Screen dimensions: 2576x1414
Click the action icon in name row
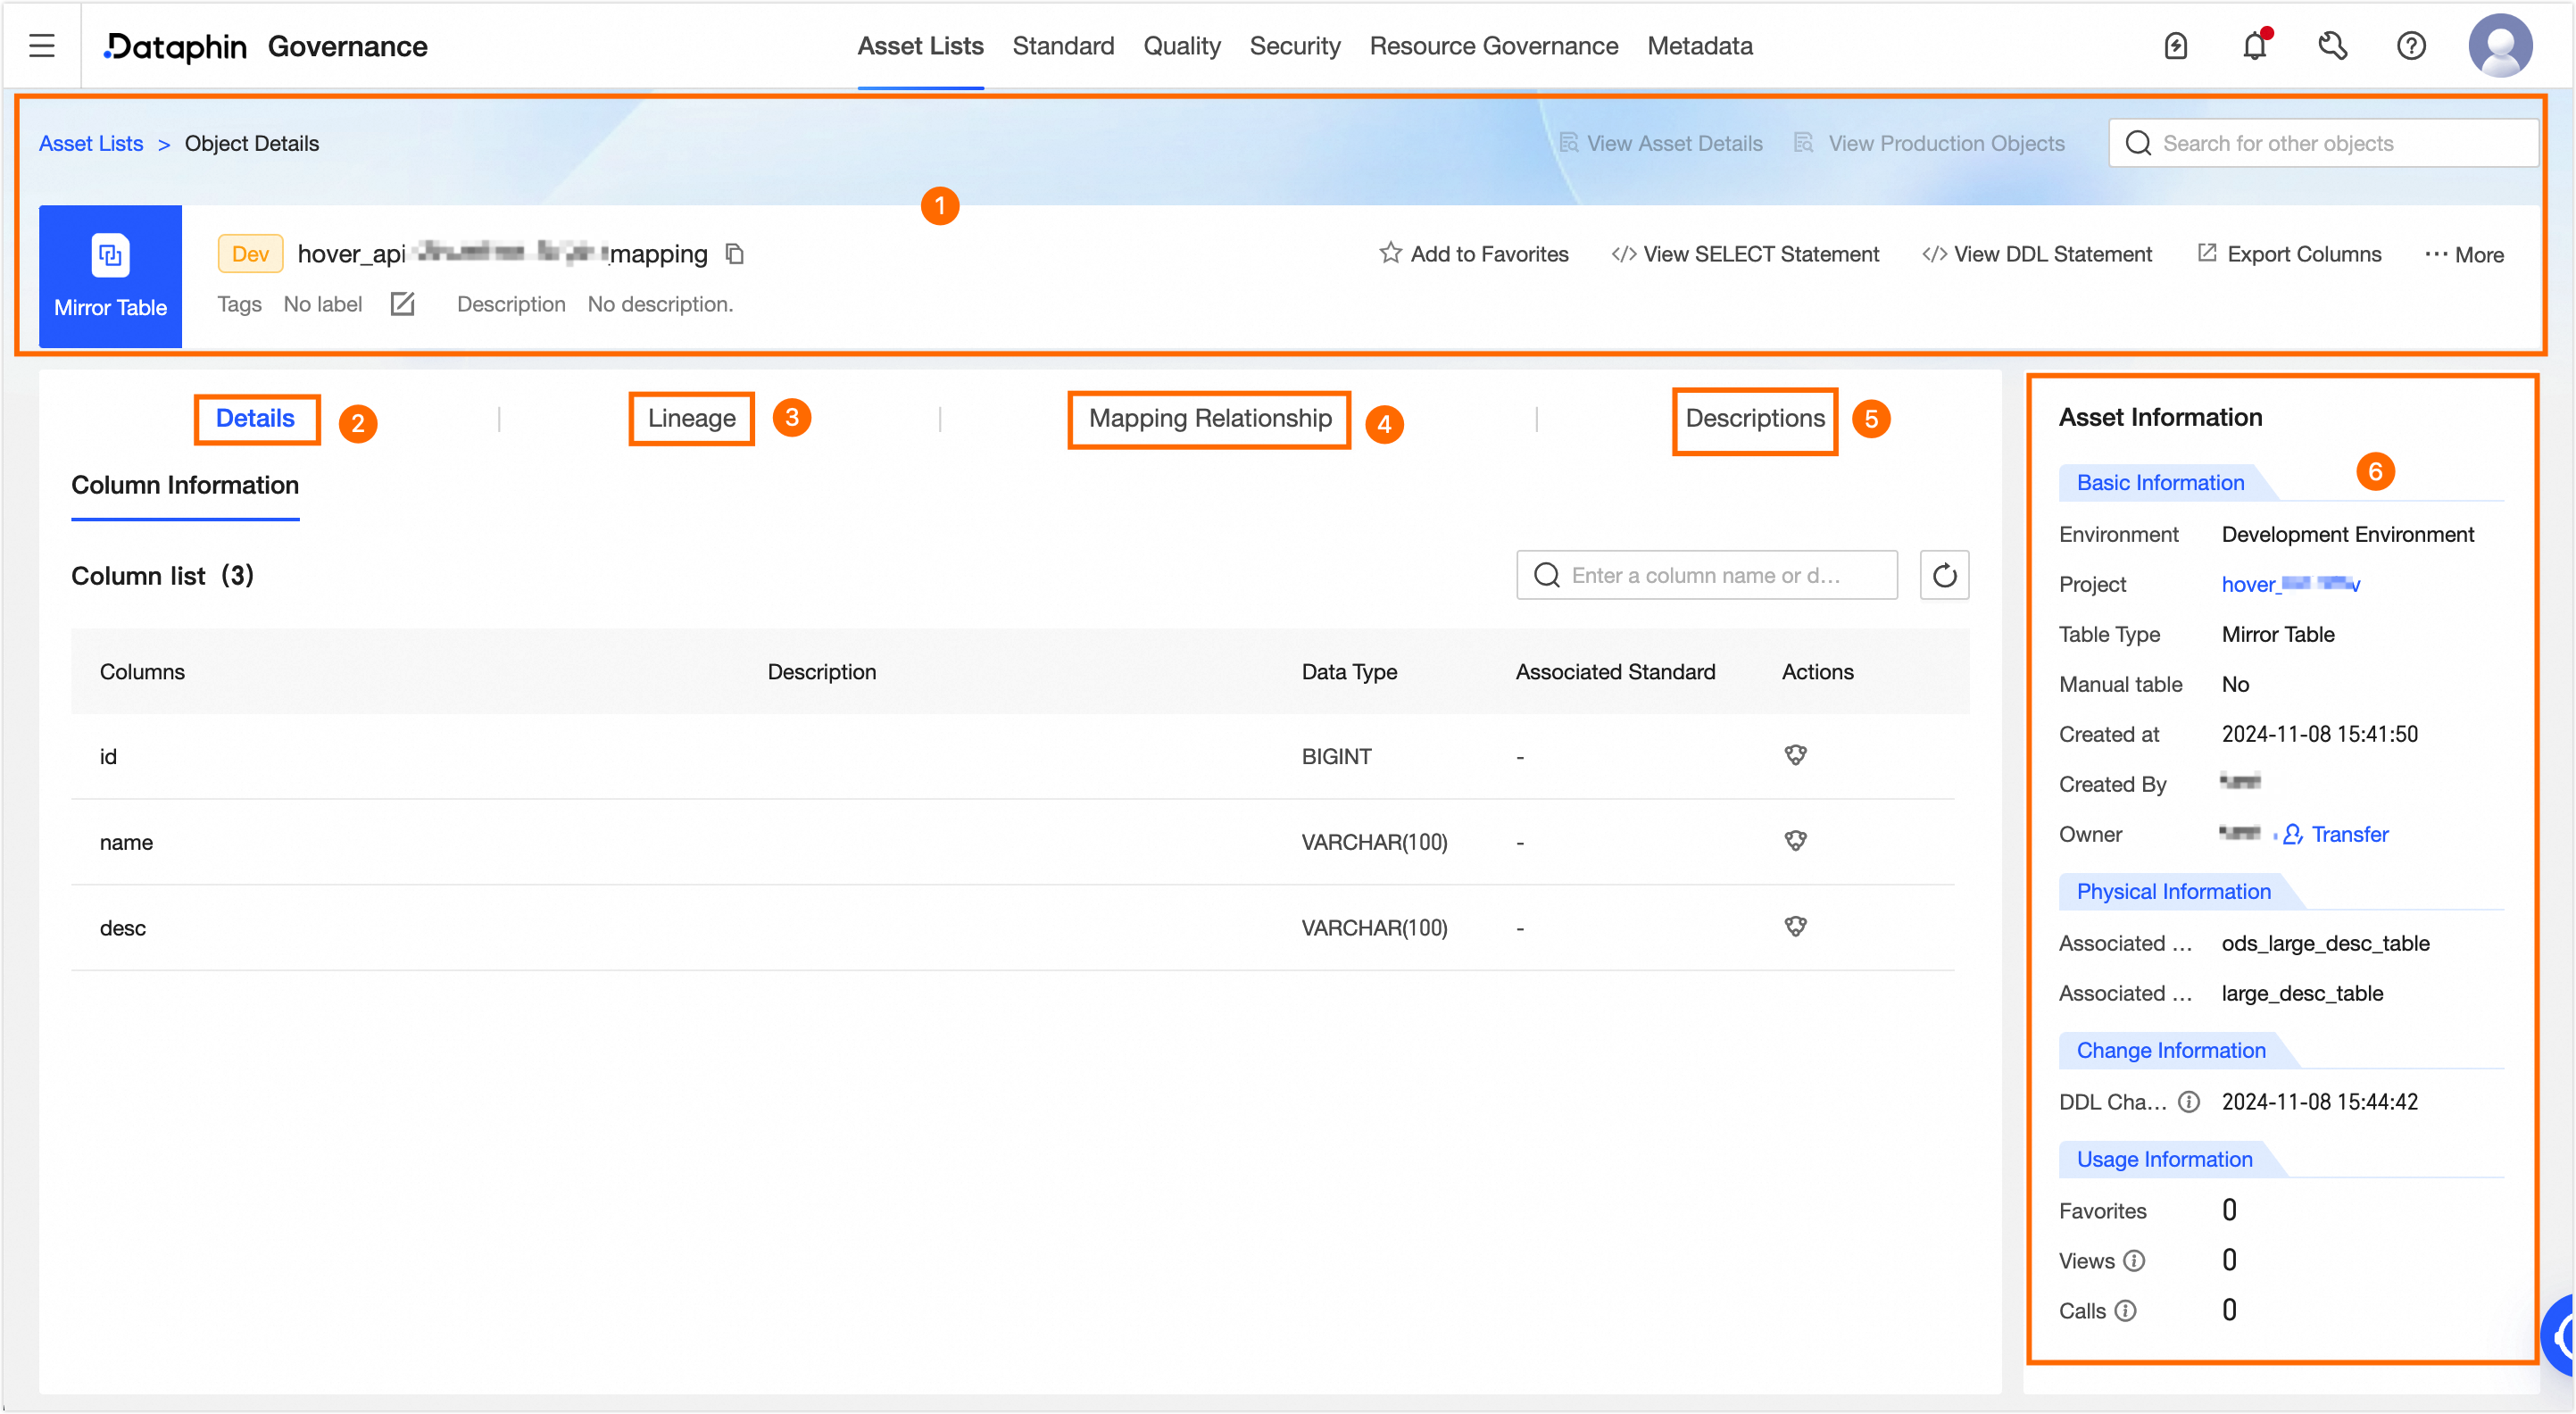(x=1796, y=842)
